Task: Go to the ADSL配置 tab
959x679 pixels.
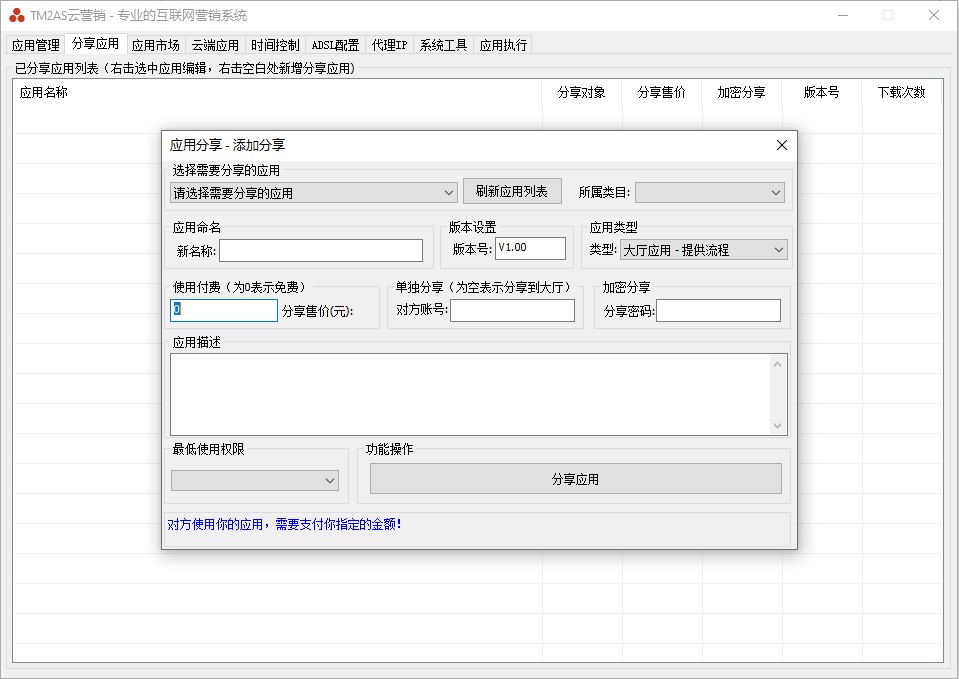Action: pos(335,45)
